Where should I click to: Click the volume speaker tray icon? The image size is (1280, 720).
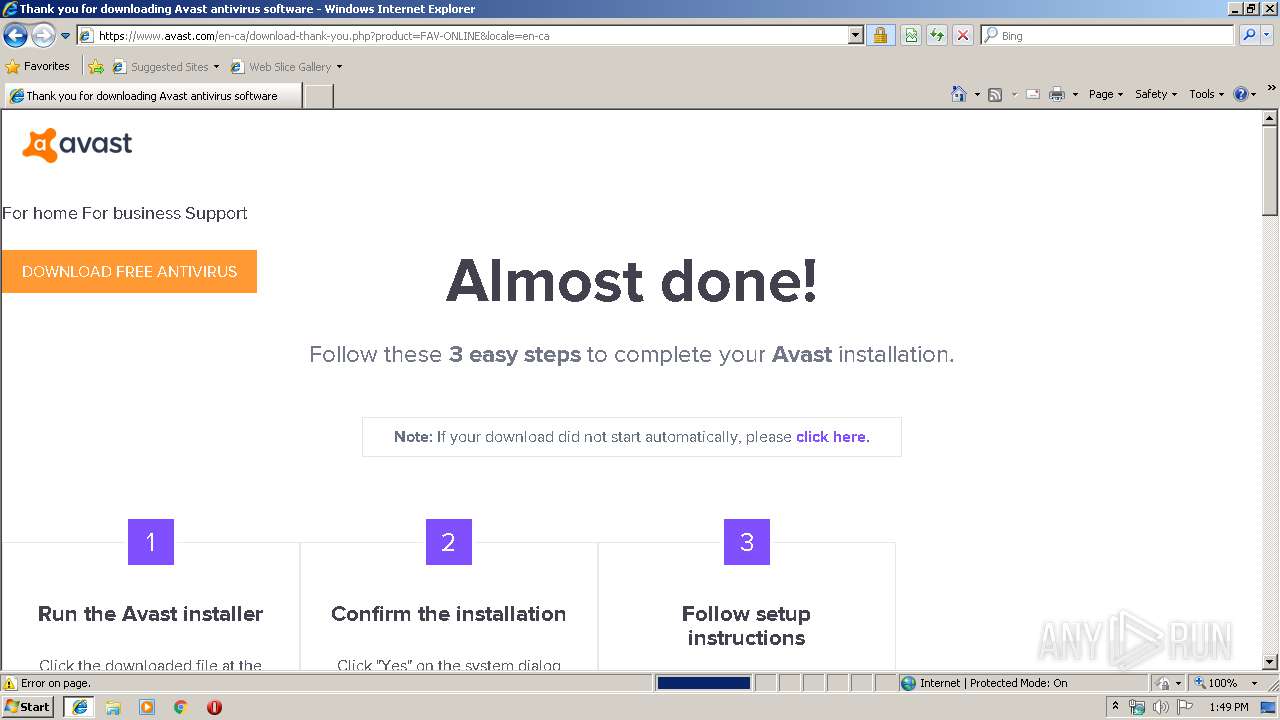(x=1160, y=707)
